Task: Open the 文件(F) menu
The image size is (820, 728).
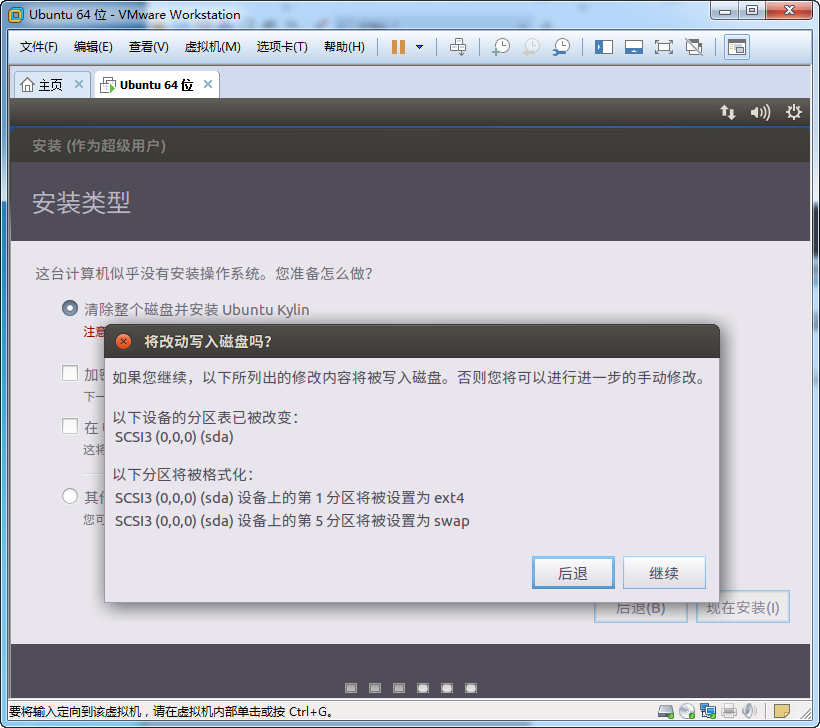Action: (x=39, y=47)
